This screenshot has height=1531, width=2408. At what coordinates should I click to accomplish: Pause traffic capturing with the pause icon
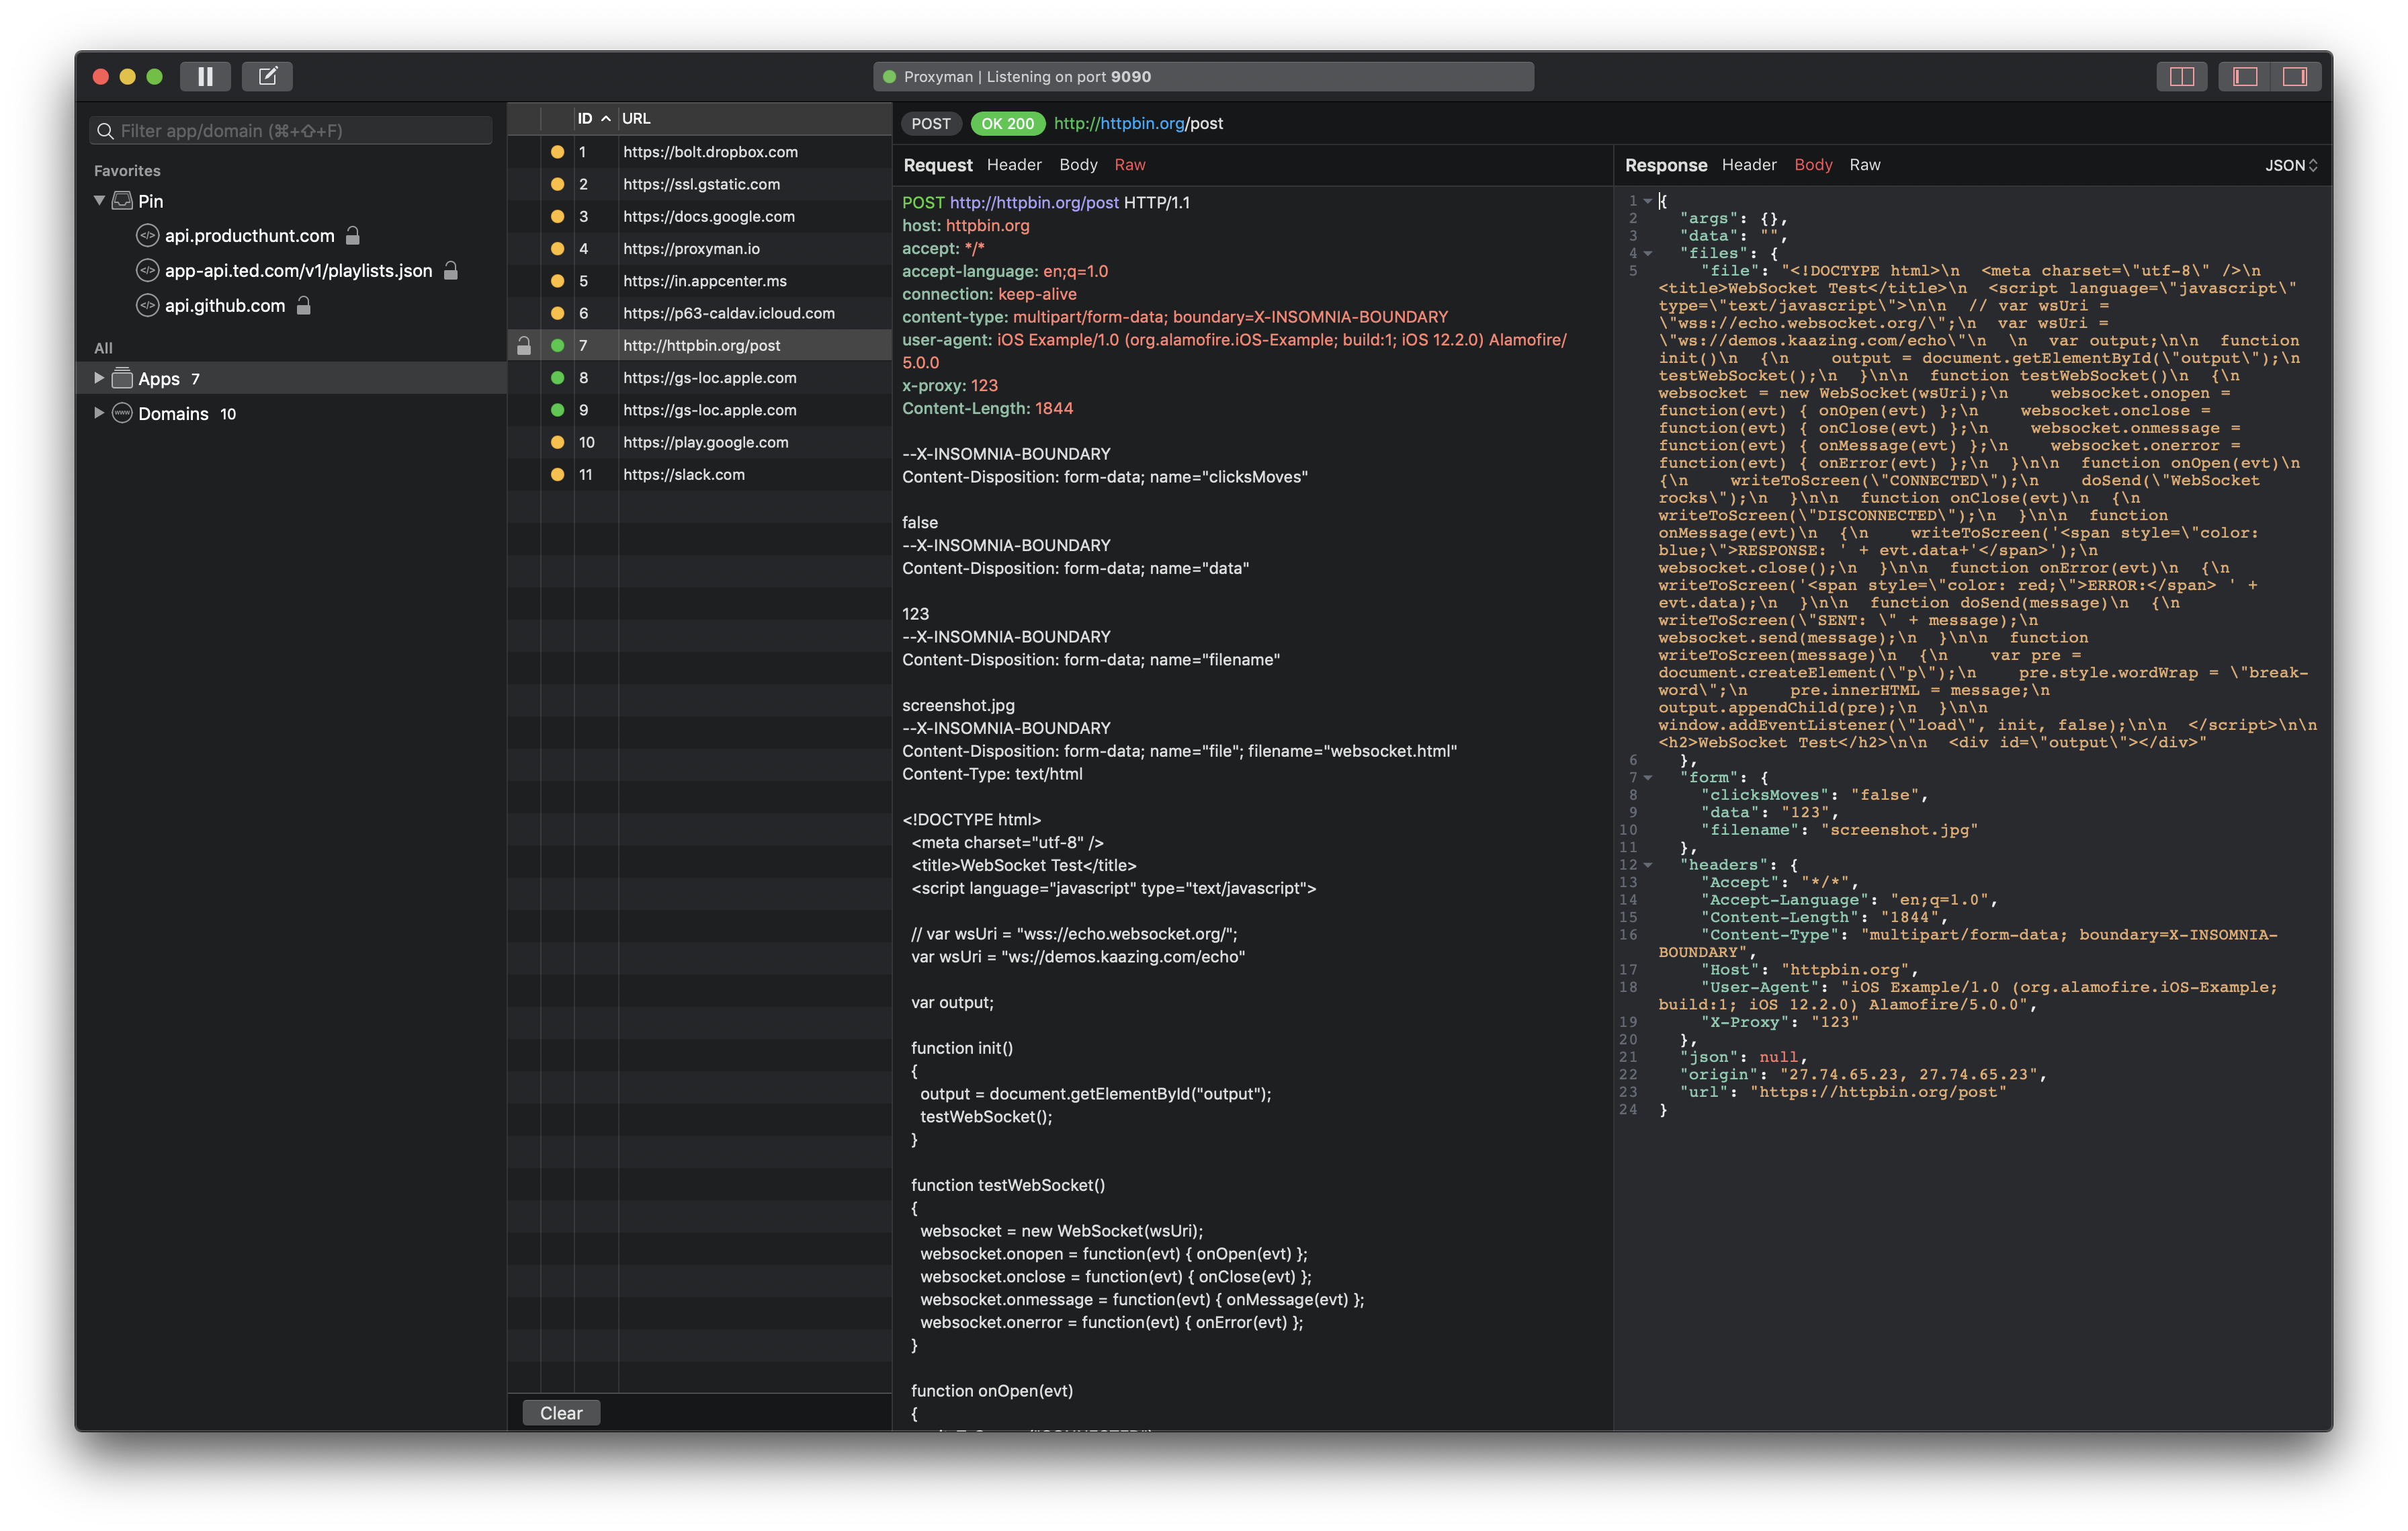coord(205,76)
